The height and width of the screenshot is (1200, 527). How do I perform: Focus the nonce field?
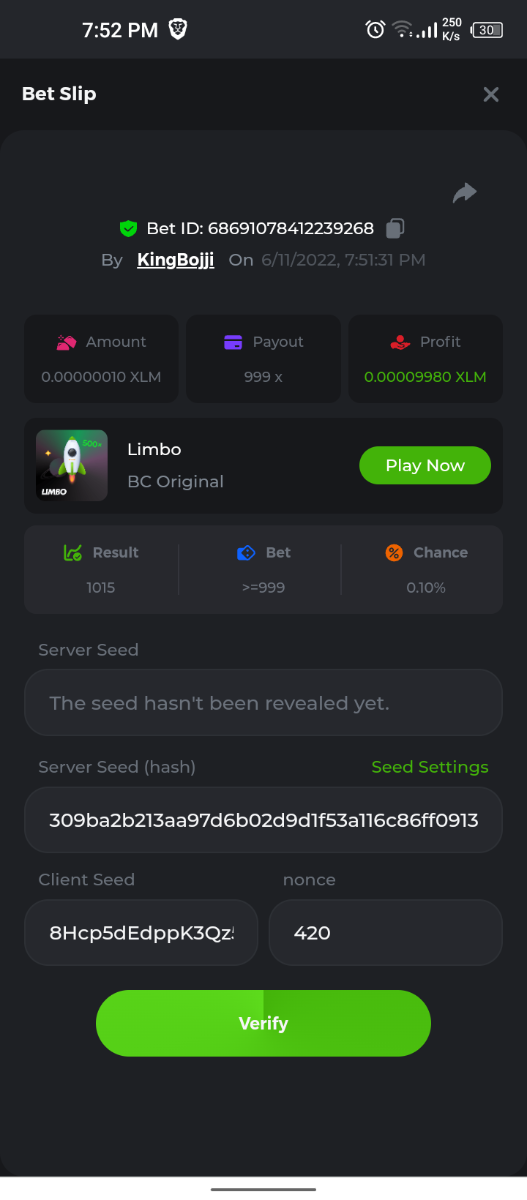click(x=386, y=933)
